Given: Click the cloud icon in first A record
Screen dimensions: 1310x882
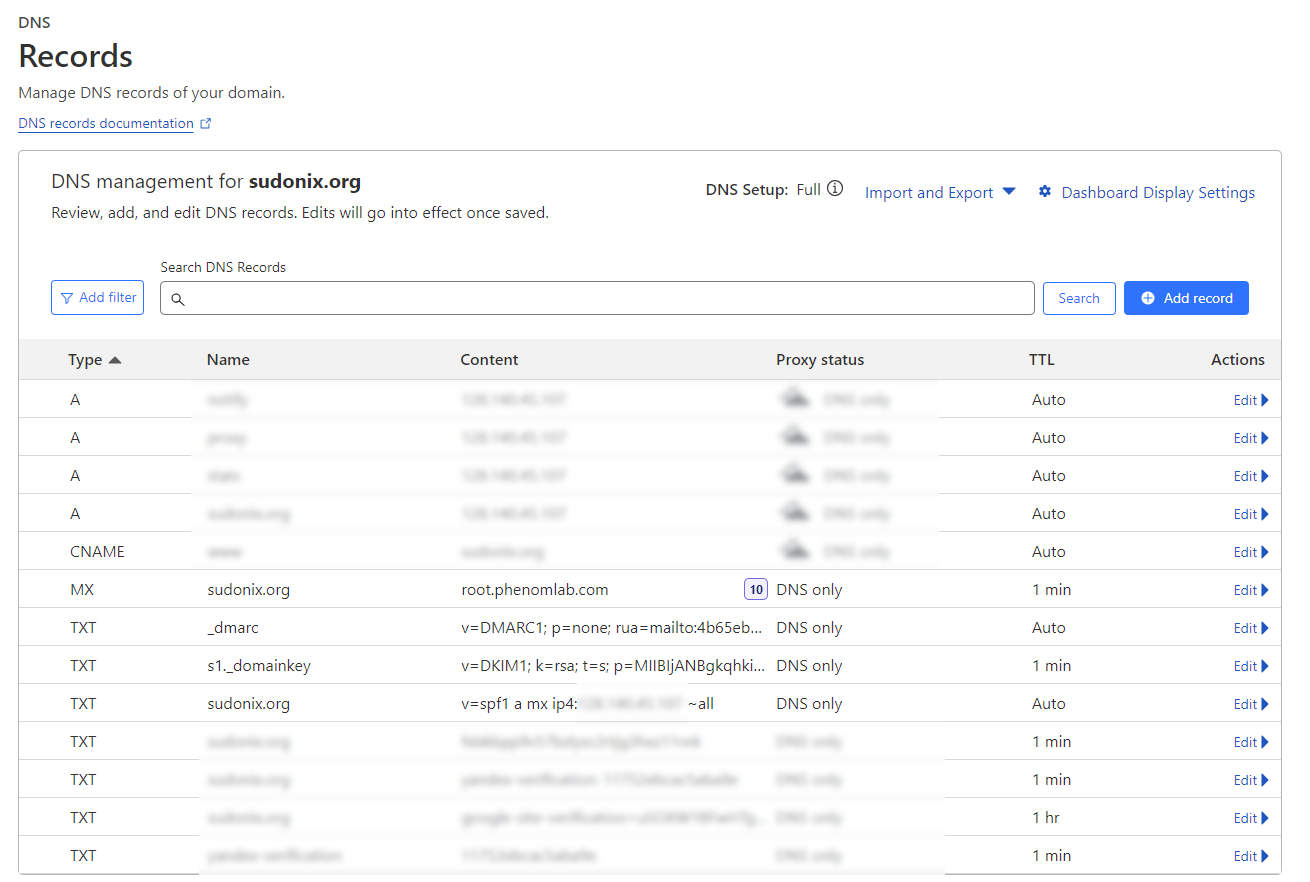Looking at the screenshot, I should tap(795, 400).
